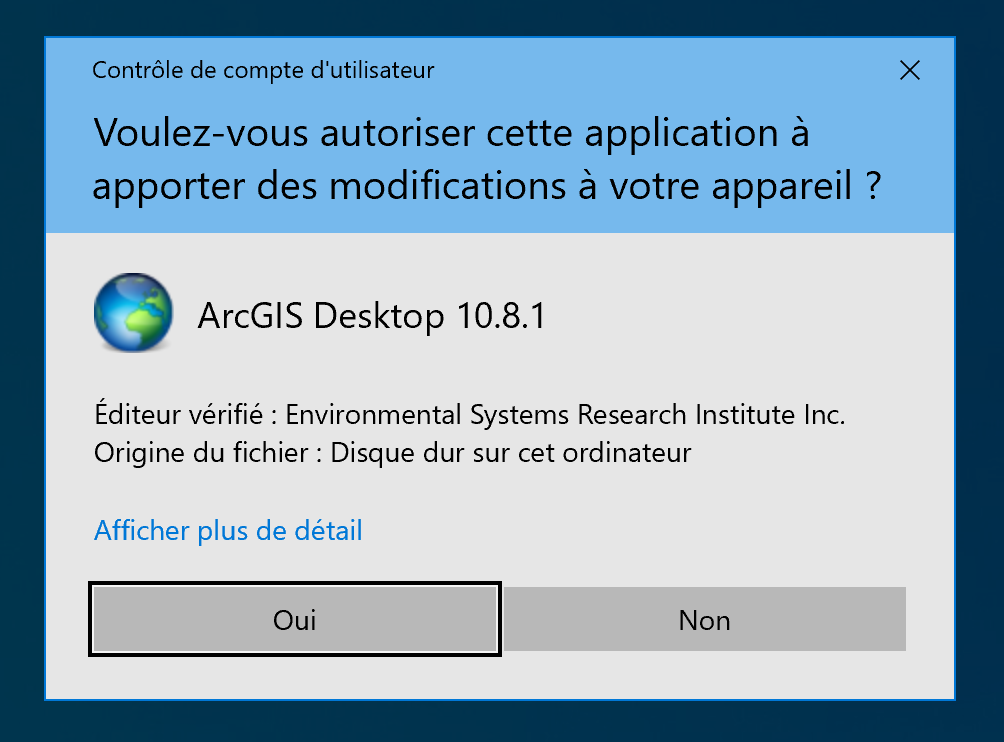Click the ArcGIS globe application icon

pyautogui.click(x=133, y=314)
